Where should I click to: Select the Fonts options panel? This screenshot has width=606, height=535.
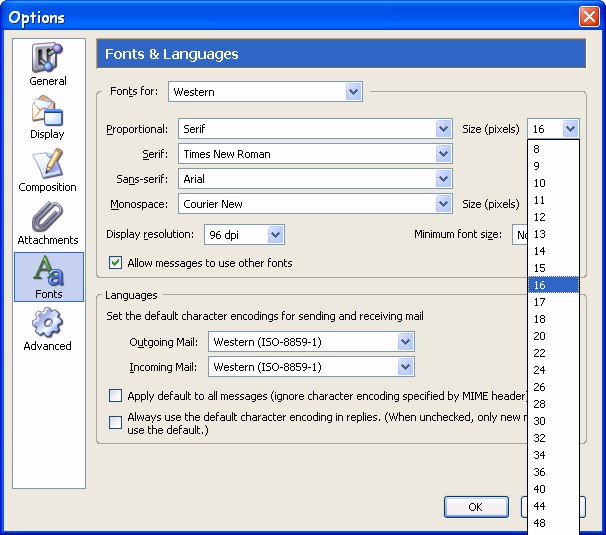[49, 277]
